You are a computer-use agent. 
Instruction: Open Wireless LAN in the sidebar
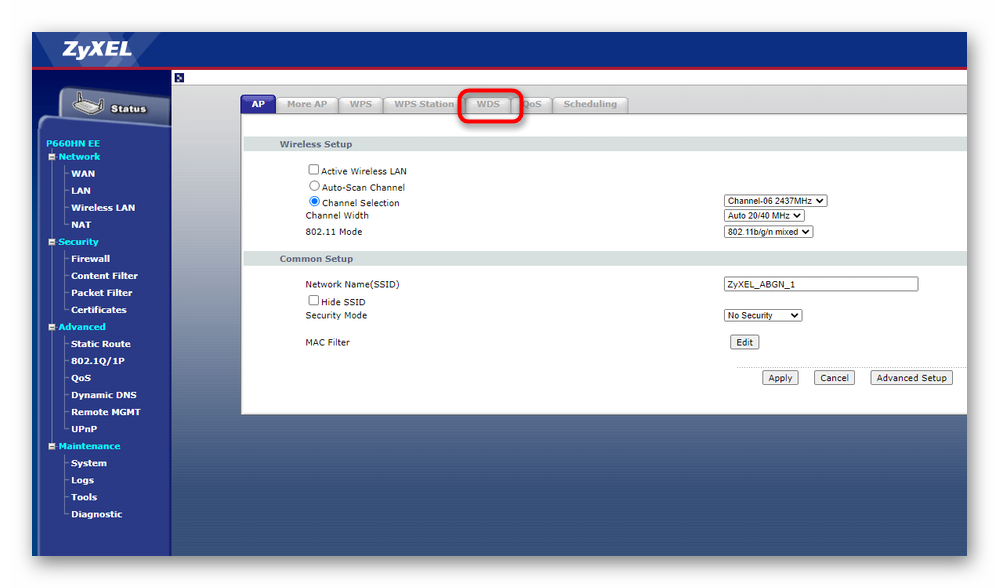pyautogui.click(x=102, y=208)
